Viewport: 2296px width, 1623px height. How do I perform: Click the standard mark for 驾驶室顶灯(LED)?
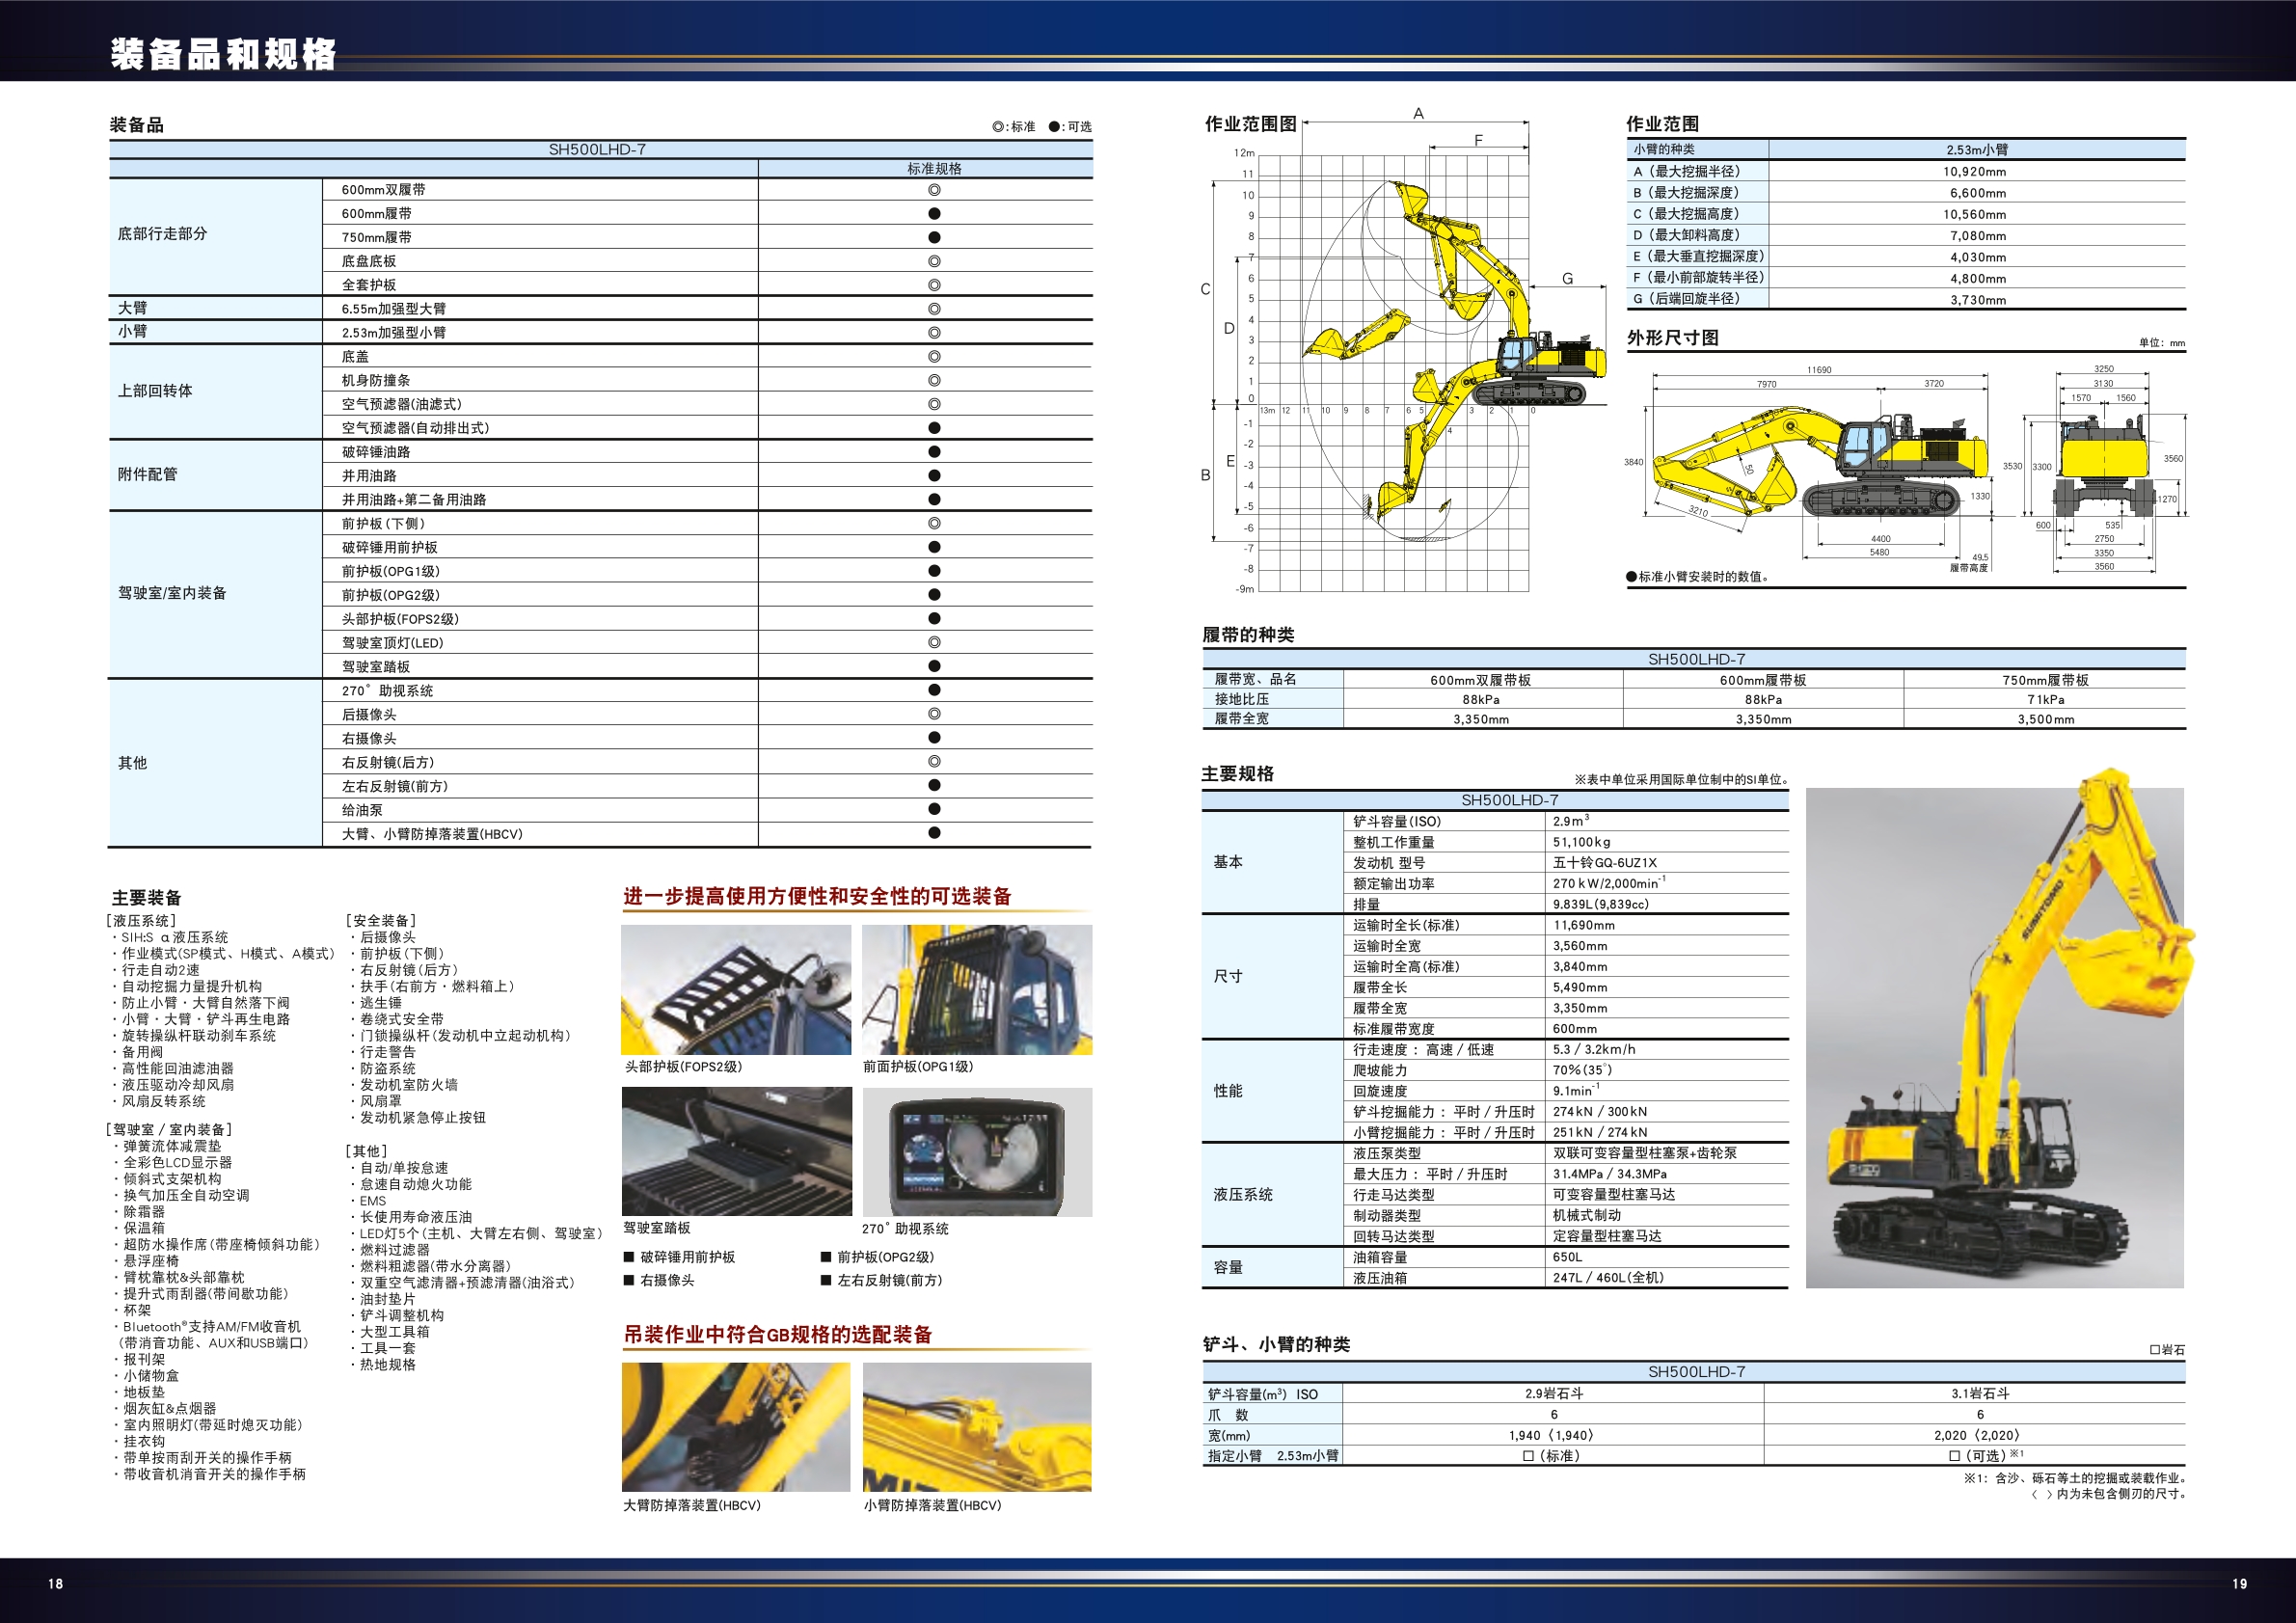[934, 642]
